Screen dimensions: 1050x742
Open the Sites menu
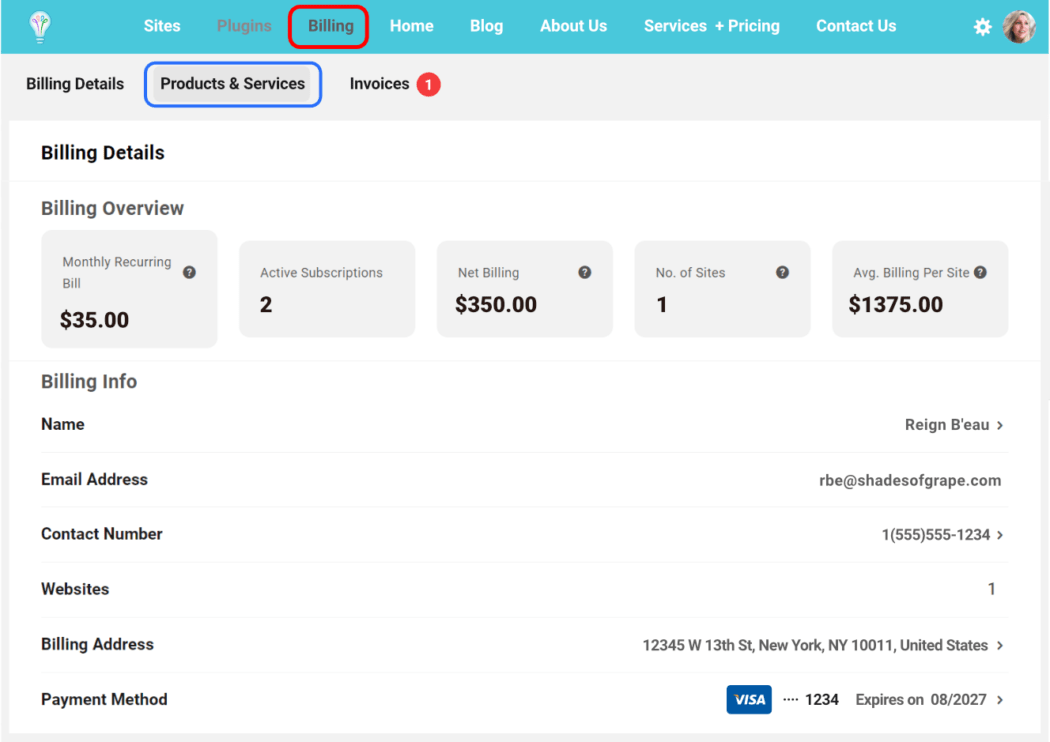(x=162, y=26)
